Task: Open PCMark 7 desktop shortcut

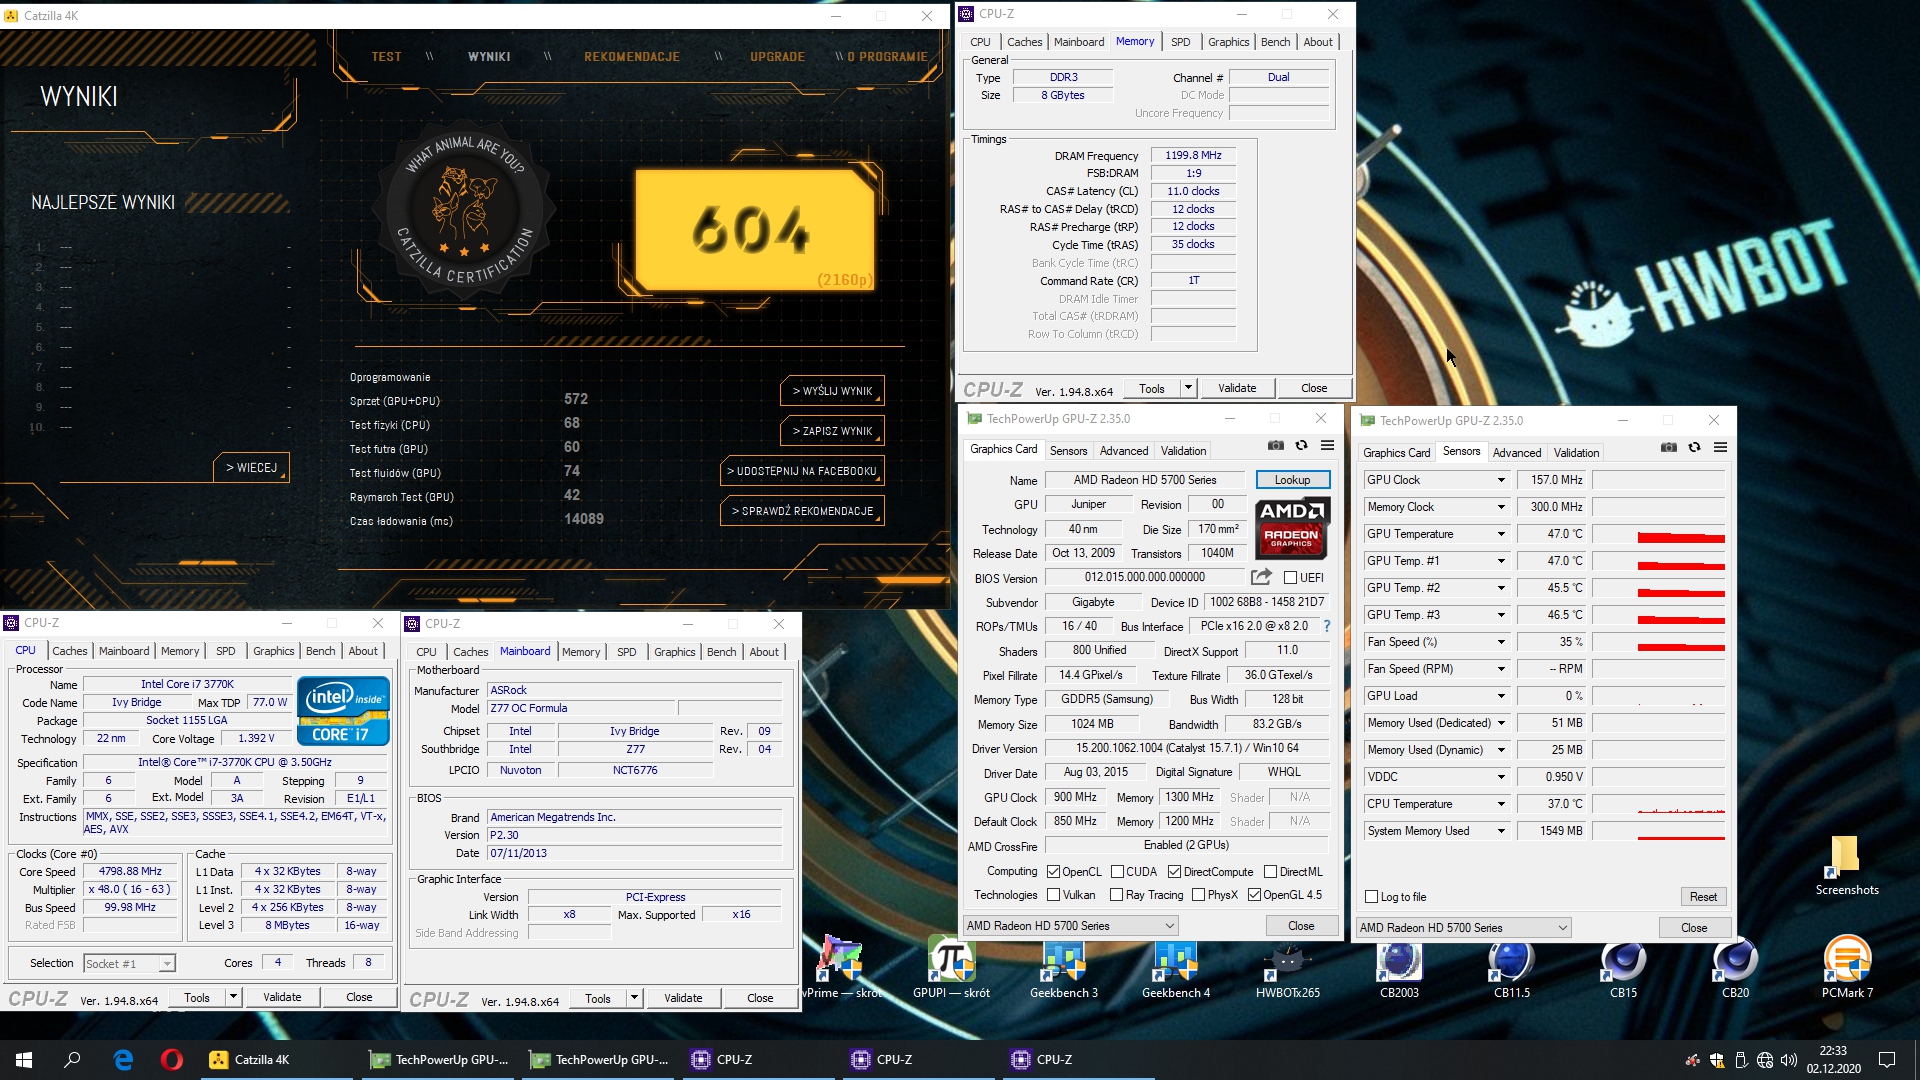Action: [x=1847, y=968]
